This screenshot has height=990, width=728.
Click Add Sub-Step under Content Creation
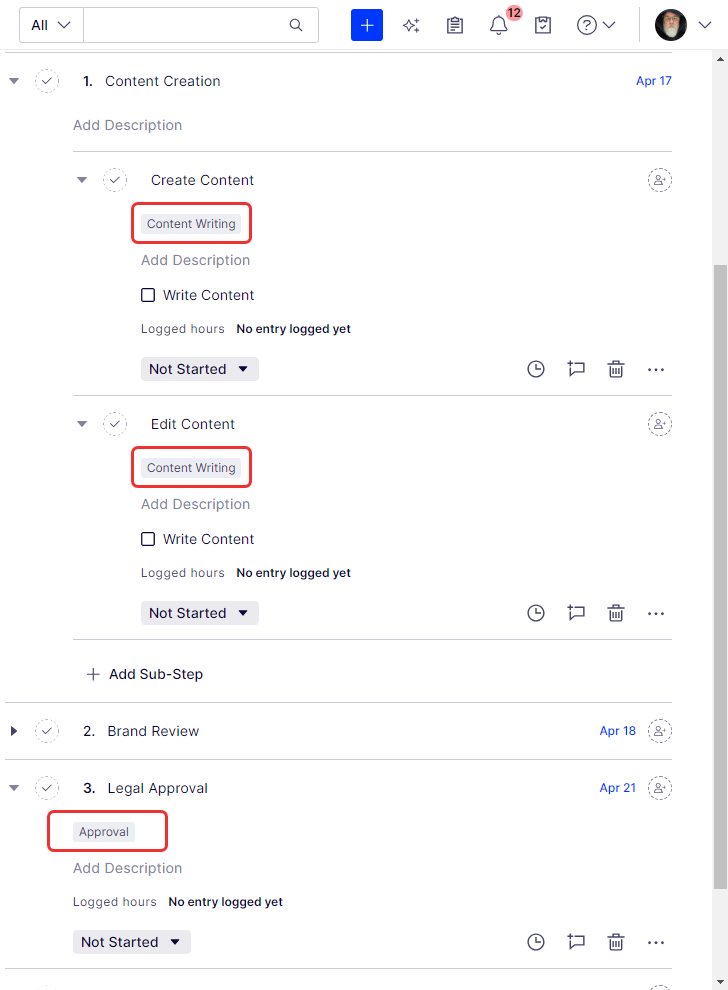(144, 674)
